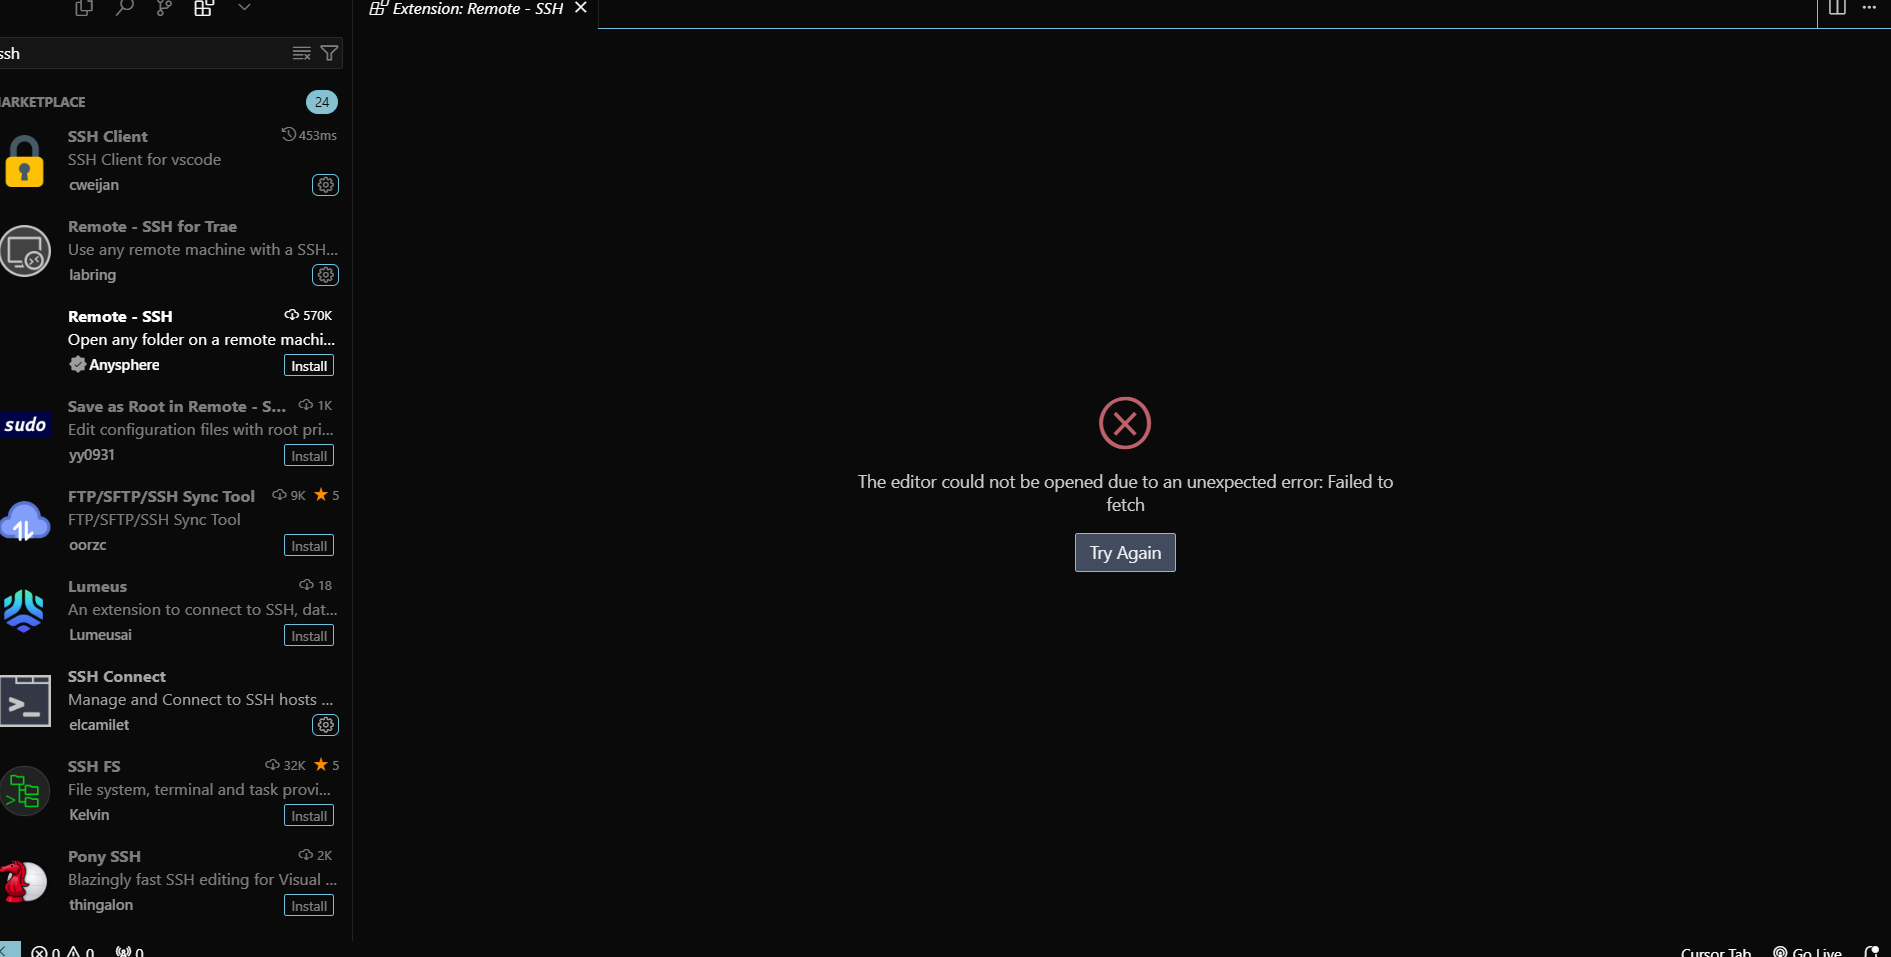Install Remote - SSH by Anysphere

(309, 366)
